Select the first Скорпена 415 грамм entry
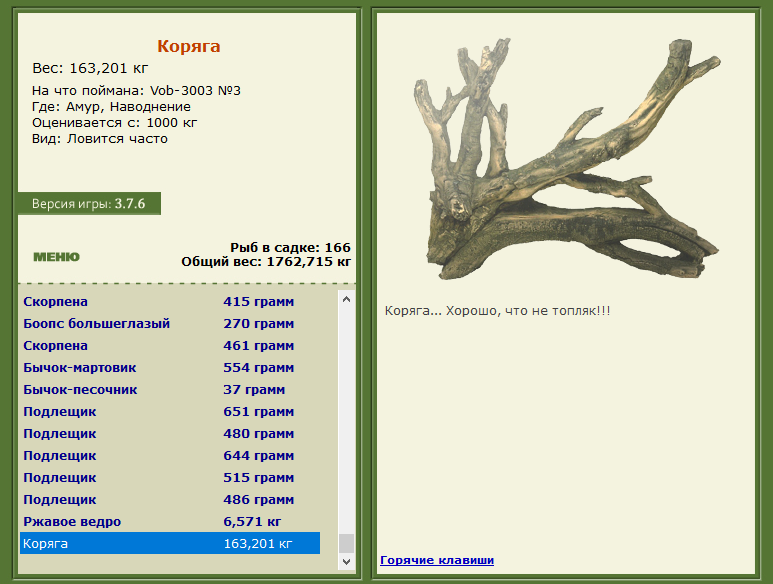Viewport: 773px width, 584px height. (x=170, y=302)
